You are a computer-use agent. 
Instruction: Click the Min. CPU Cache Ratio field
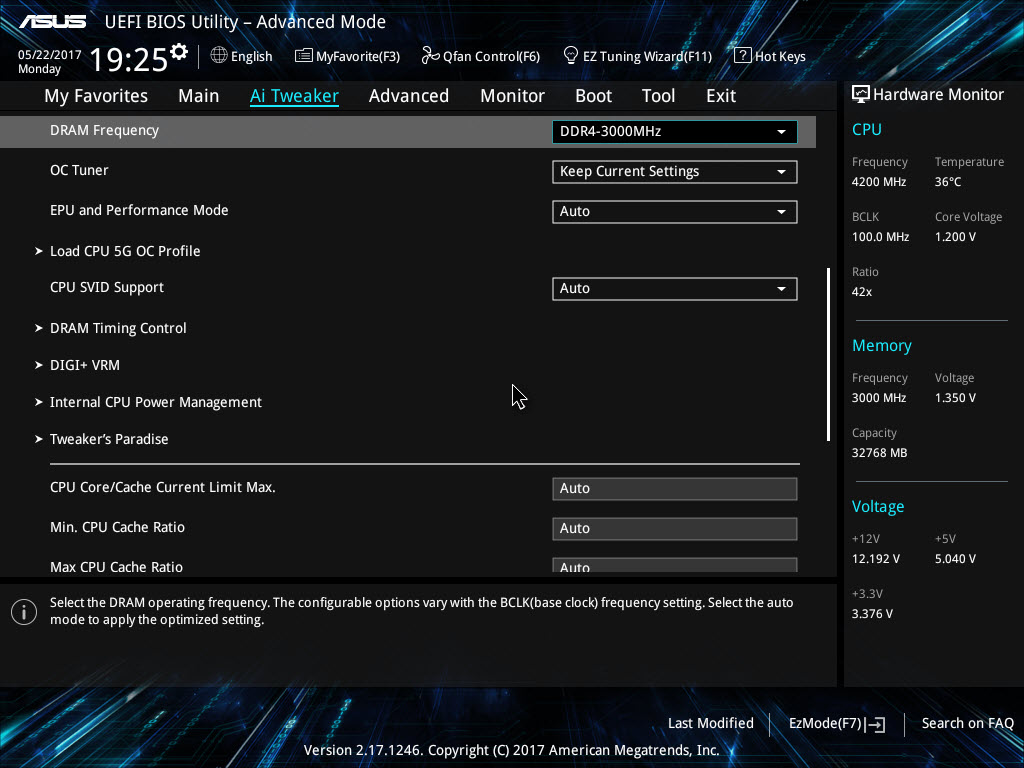[x=674, y=528]
